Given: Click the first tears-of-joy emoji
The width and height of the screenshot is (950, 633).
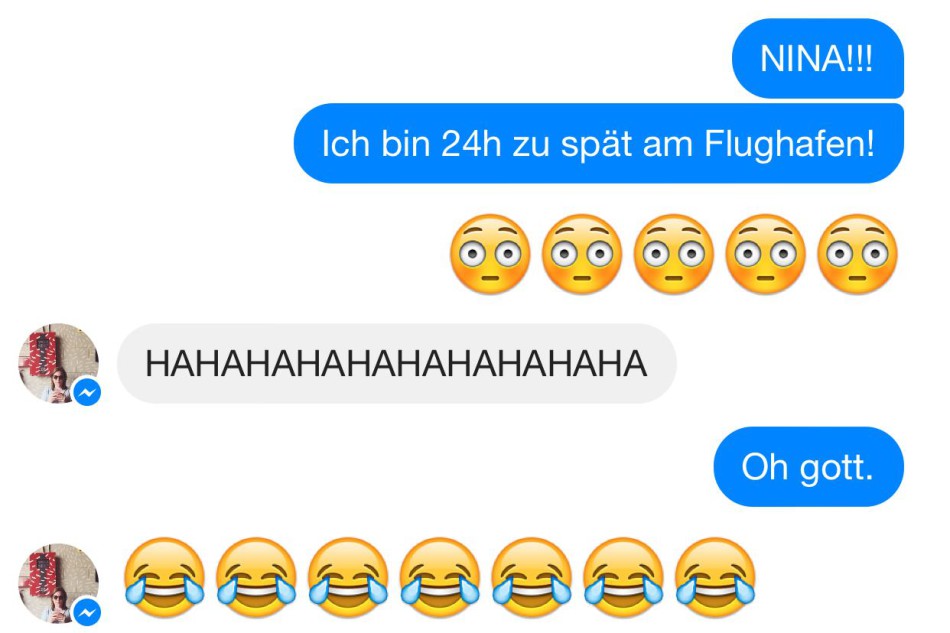Looking at the screenshot, I should [x=164, y=577].
